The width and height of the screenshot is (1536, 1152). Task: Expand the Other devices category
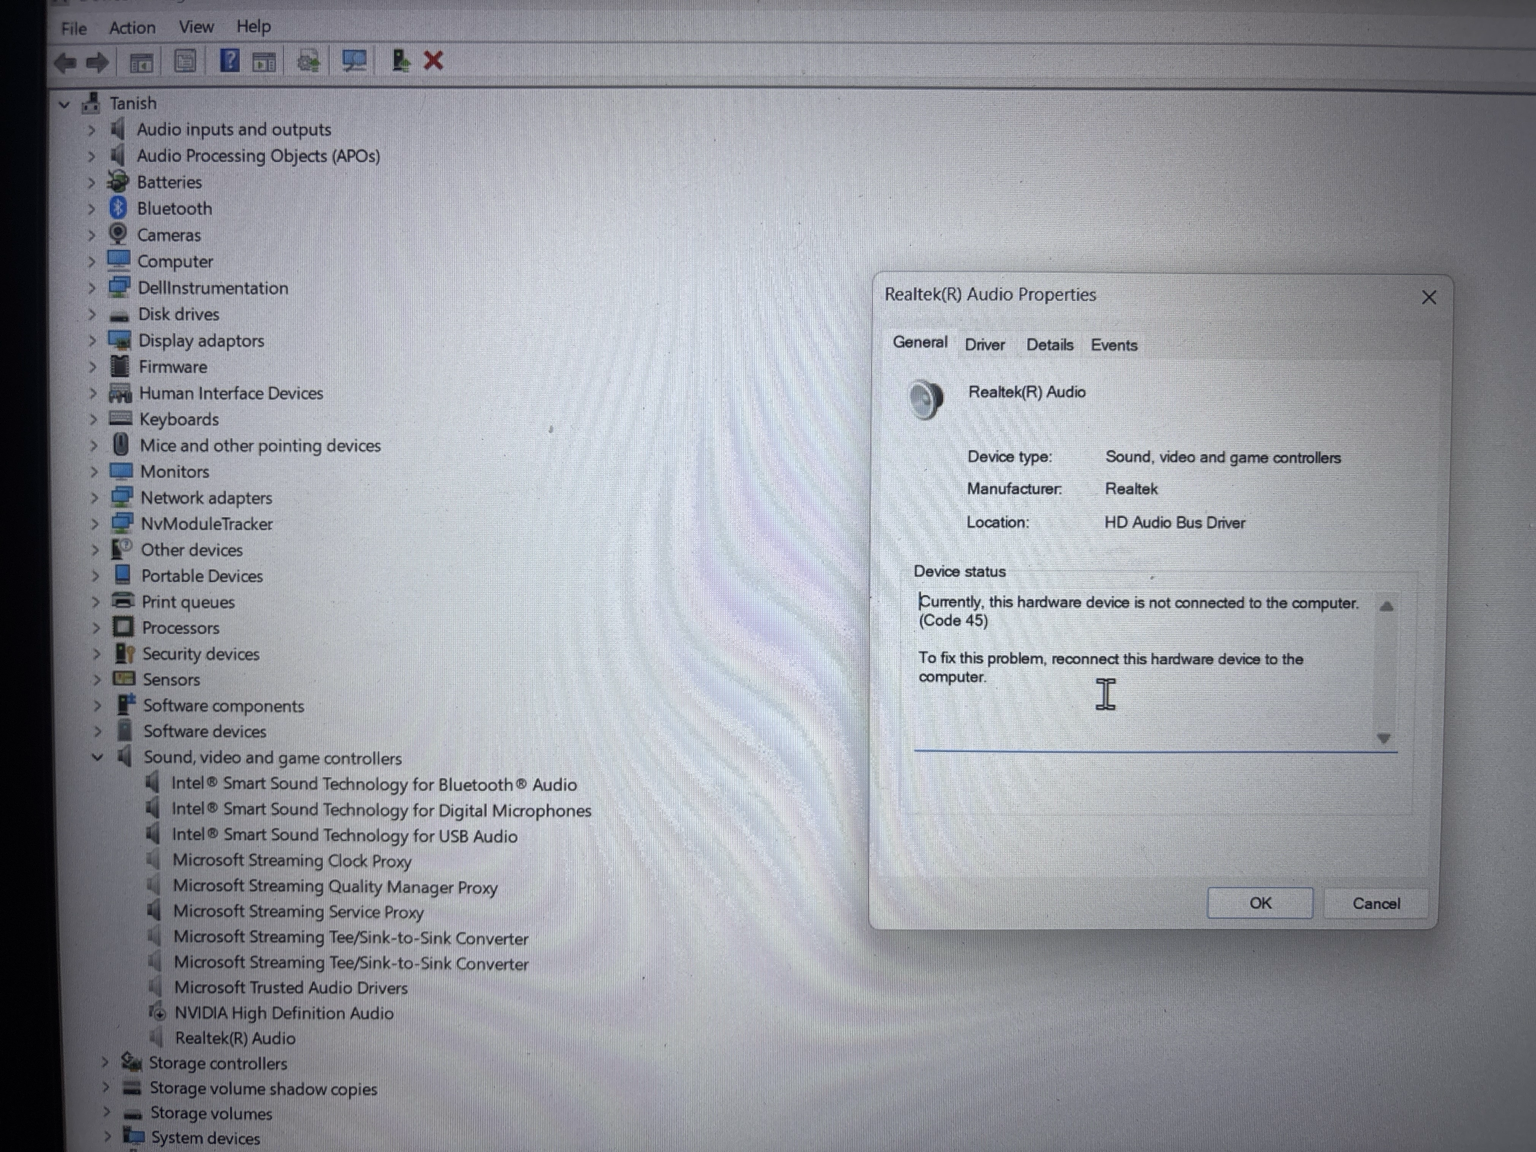[96, 549]
